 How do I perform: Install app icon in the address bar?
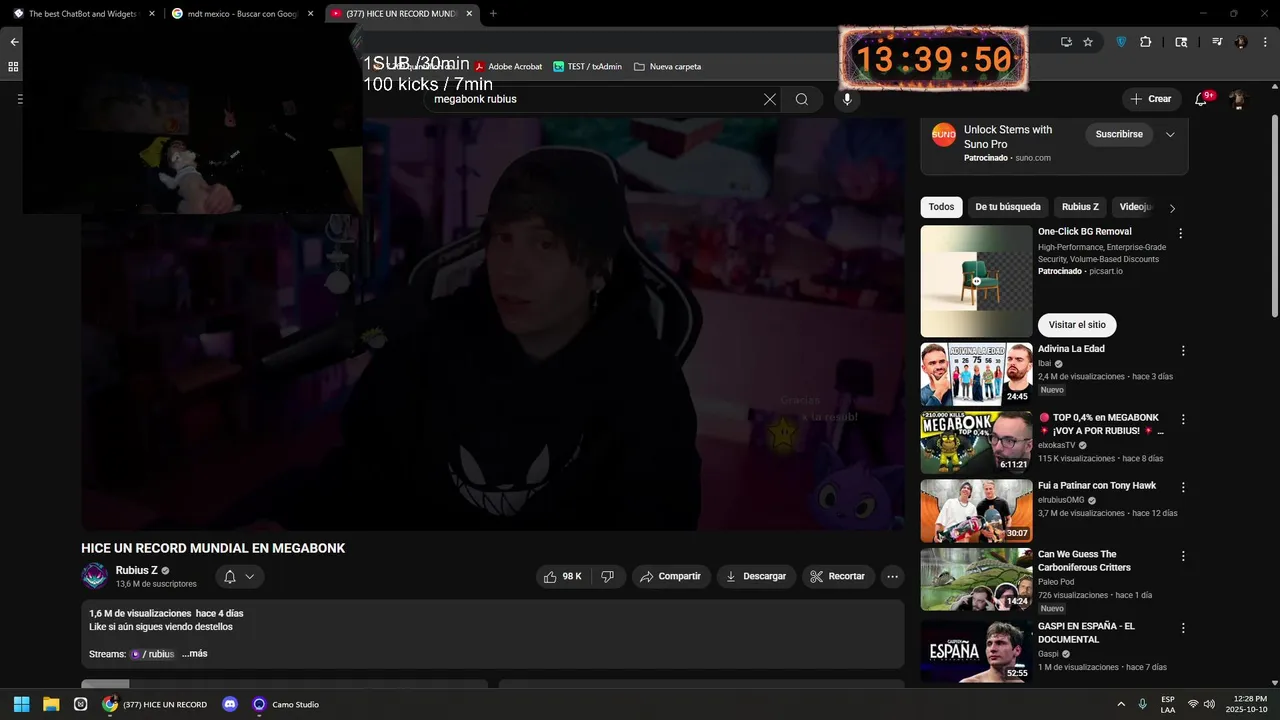coord(1066,42)
